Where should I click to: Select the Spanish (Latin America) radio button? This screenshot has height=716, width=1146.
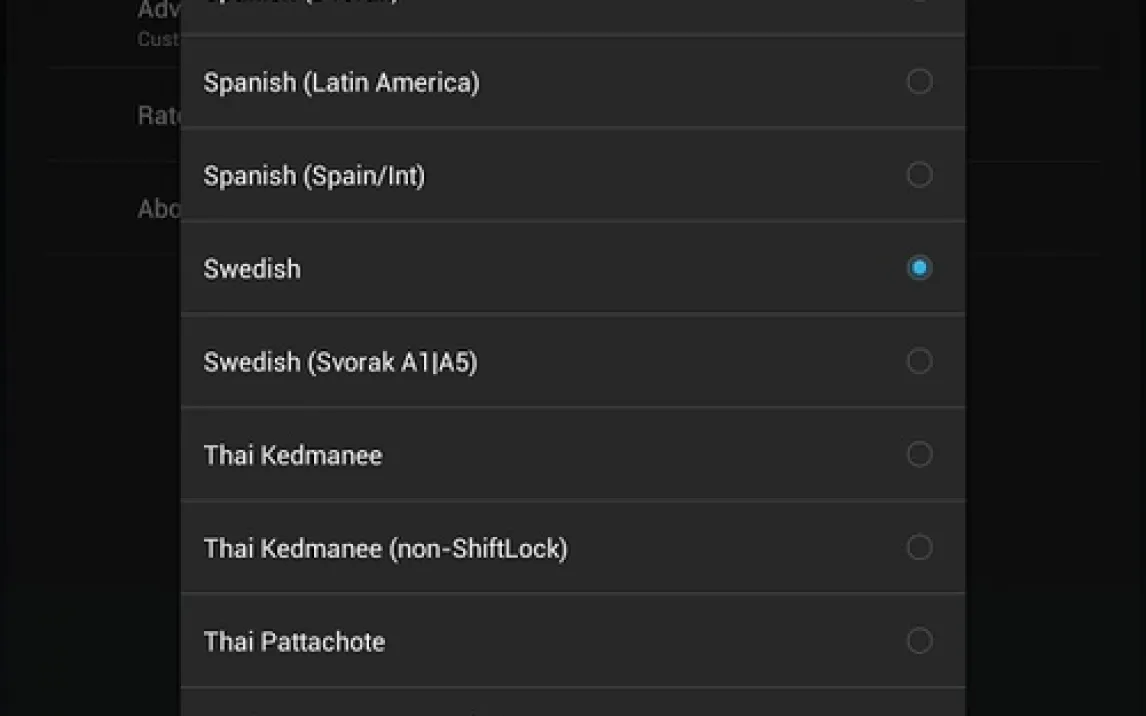[919, 81]
